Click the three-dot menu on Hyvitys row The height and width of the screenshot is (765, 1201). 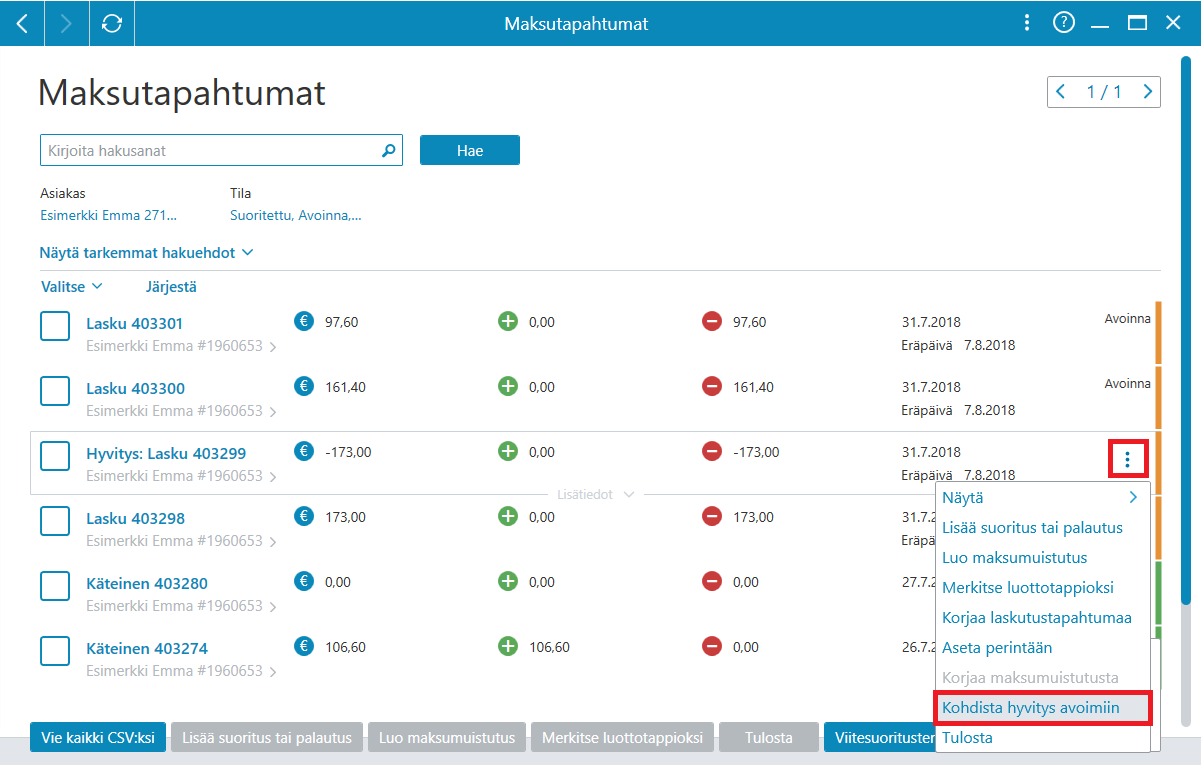point(1127,459)
